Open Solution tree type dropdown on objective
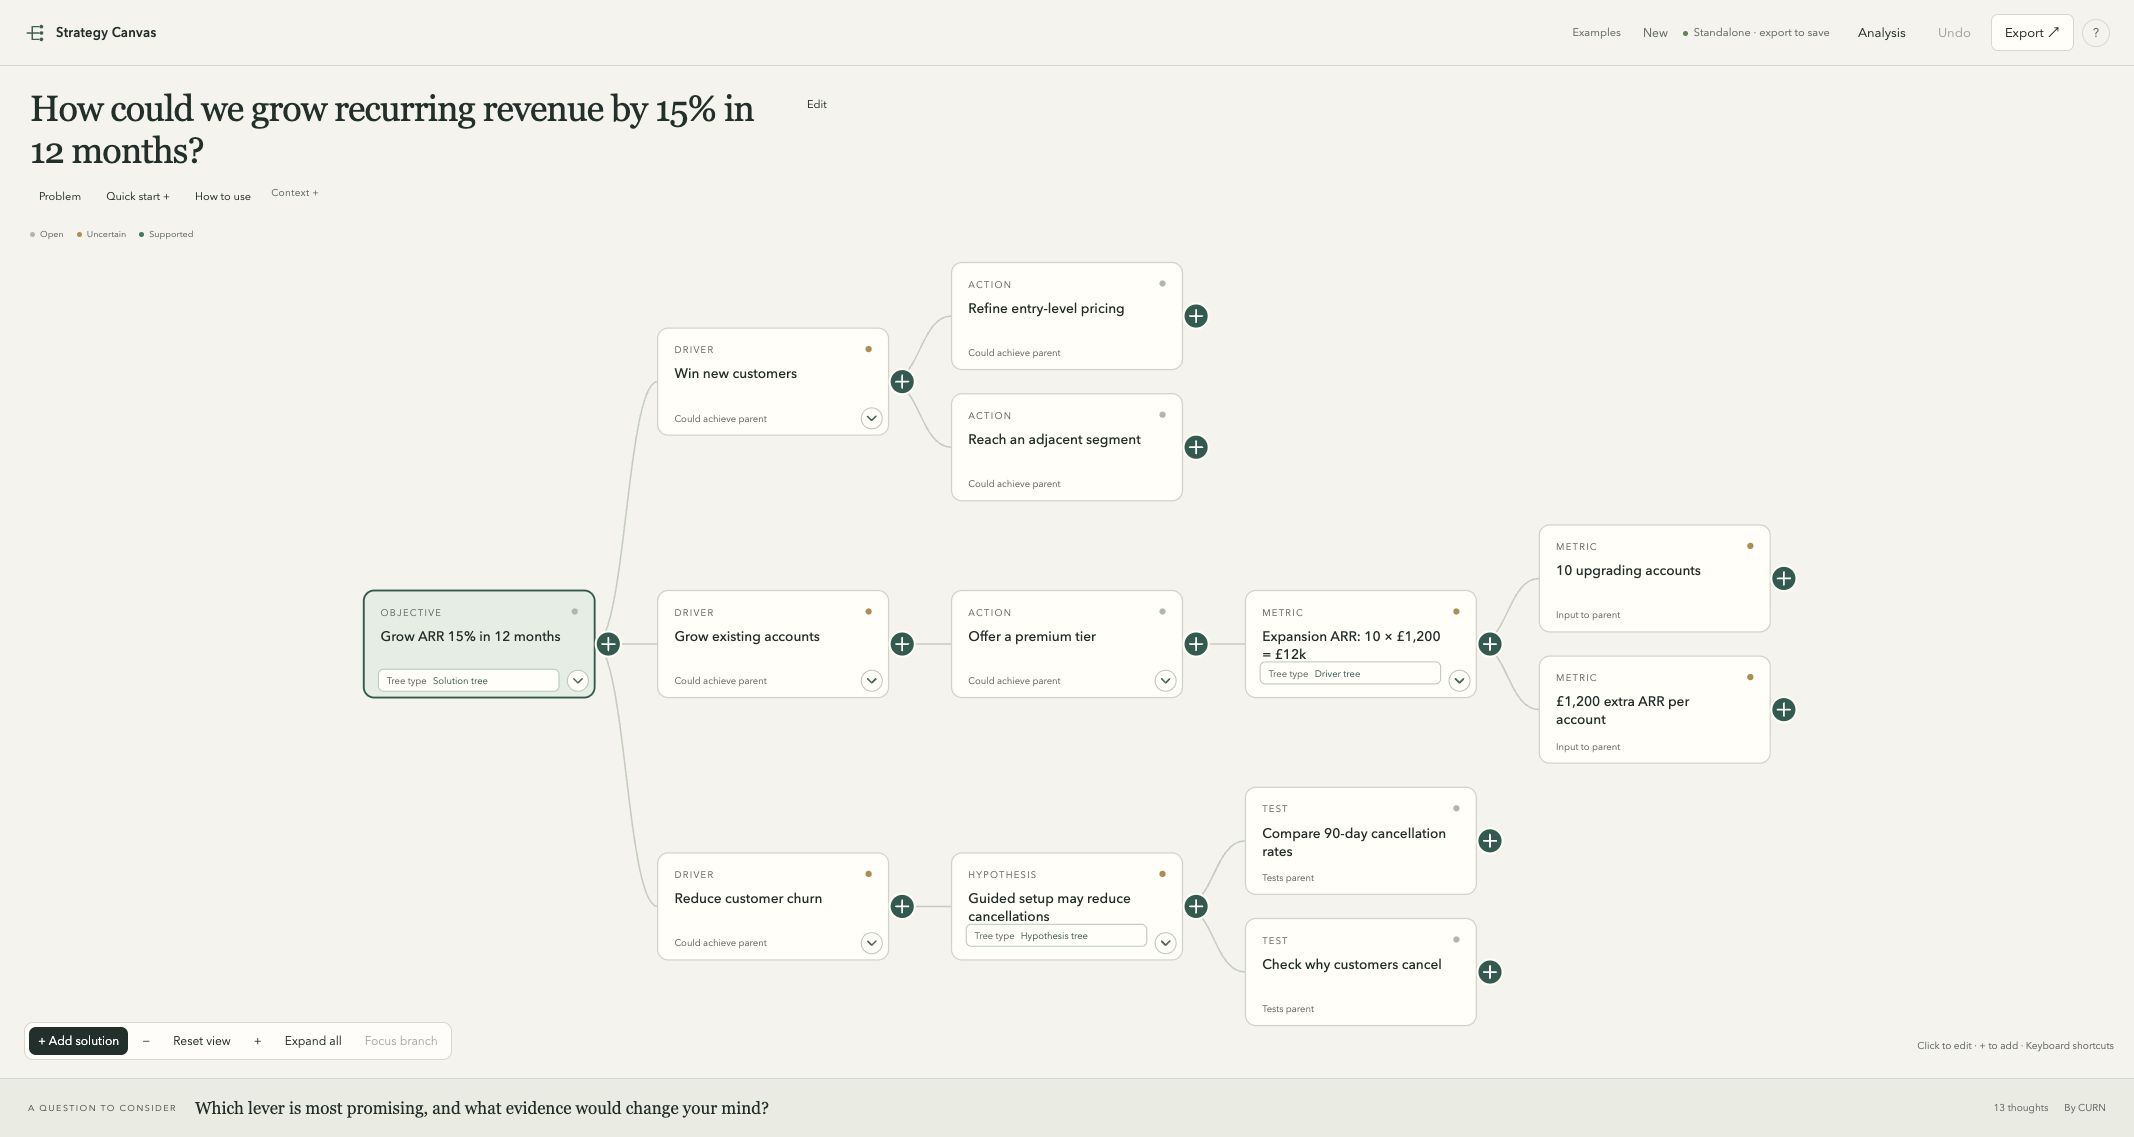 [468, 680]
